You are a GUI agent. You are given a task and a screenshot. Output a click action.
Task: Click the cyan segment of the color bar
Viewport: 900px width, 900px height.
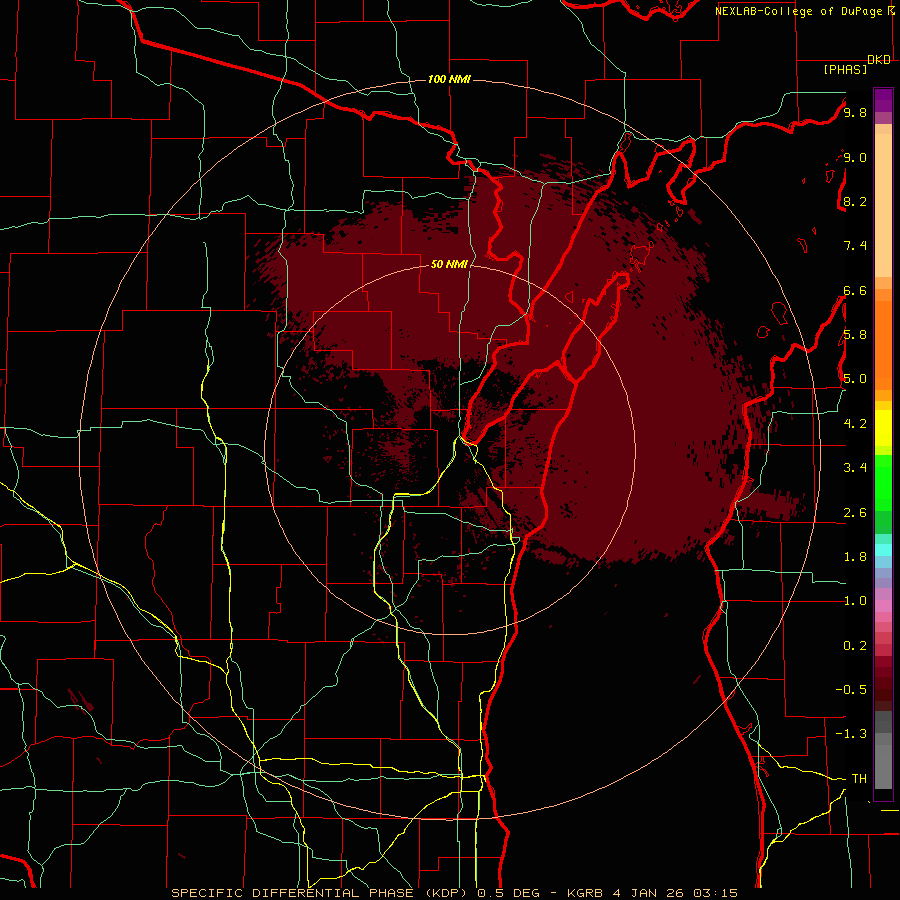[883, 550]
